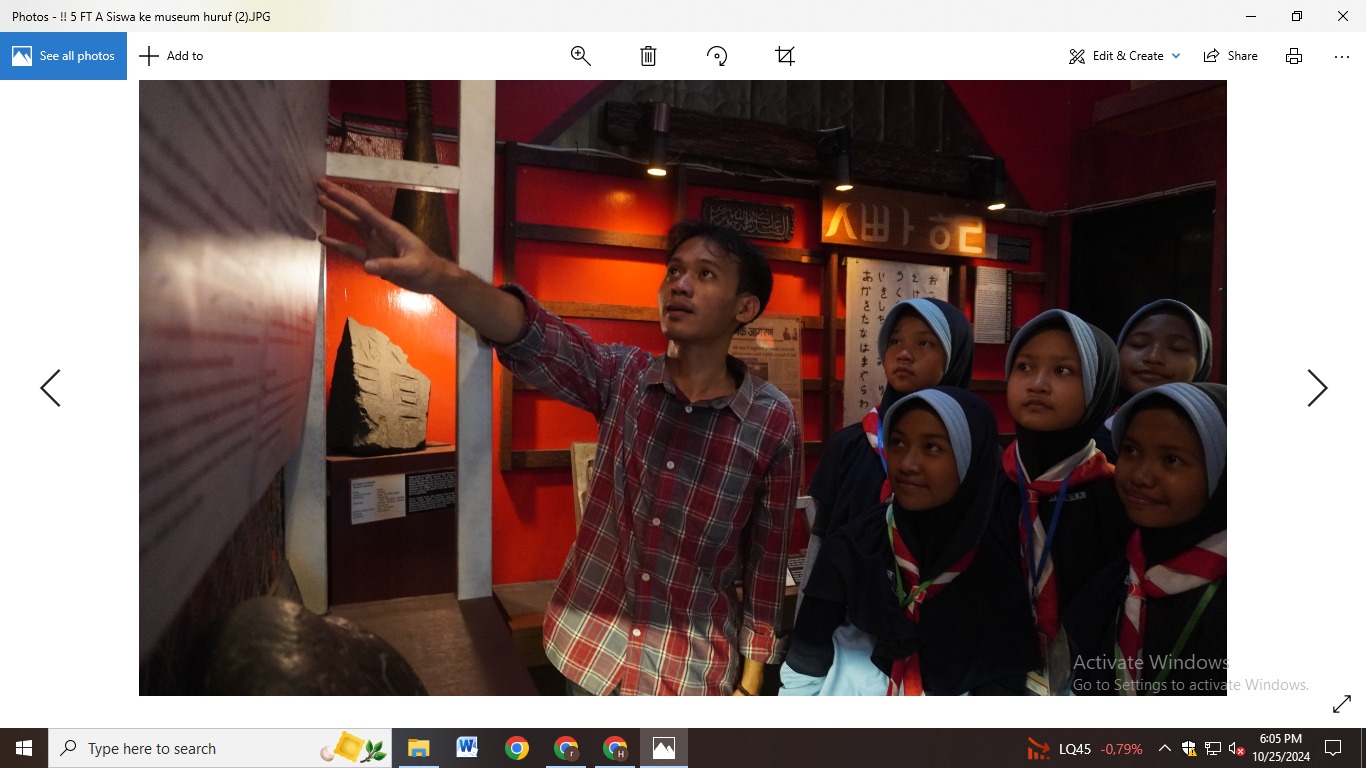Restore down the Photos window

pos(1297,16)
